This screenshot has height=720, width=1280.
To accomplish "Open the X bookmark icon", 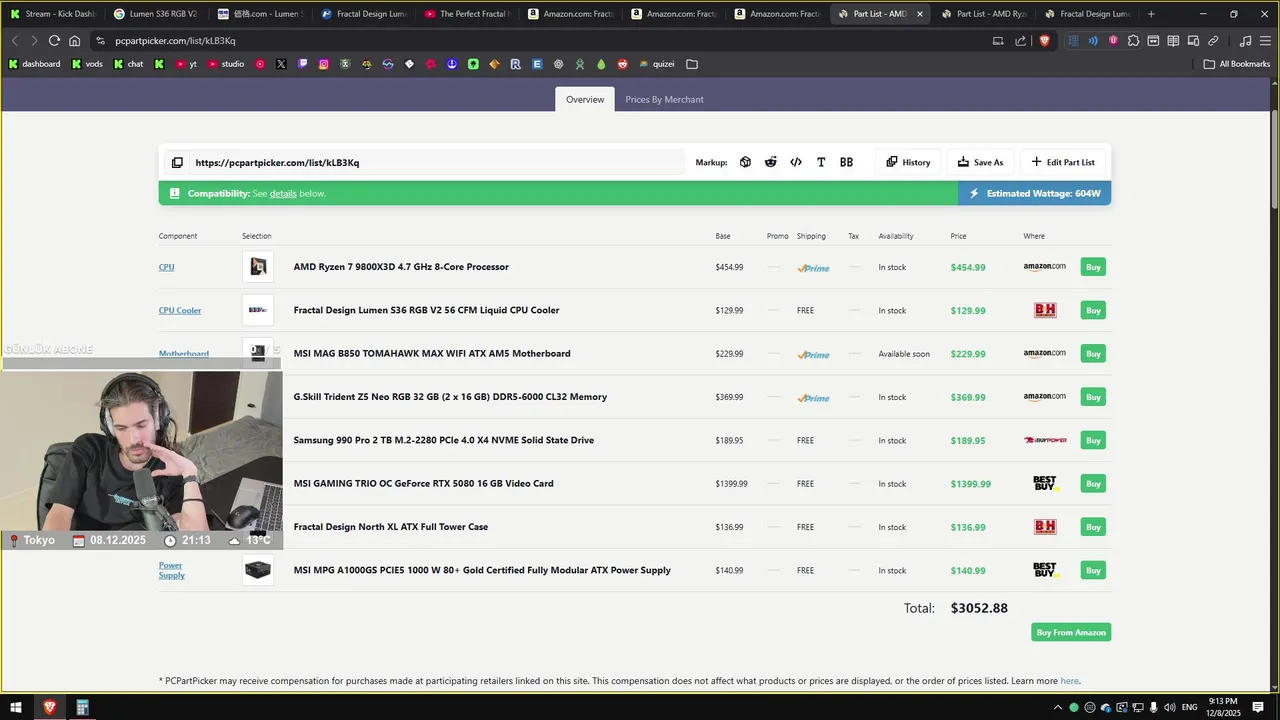I will (281, 64).
